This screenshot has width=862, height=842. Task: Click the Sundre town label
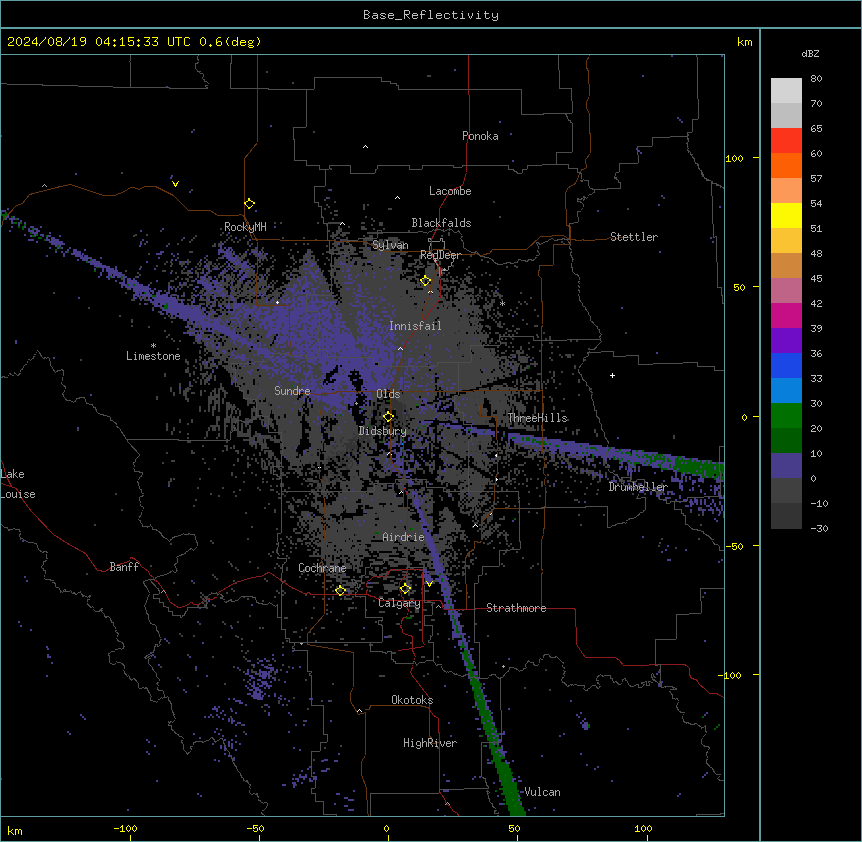coord(292,391)
